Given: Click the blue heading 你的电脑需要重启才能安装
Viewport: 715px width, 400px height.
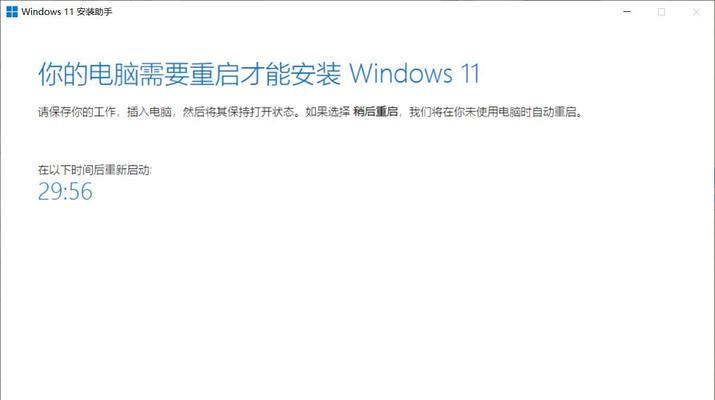Looking at the screenshot, I should (x=189, y=74).
